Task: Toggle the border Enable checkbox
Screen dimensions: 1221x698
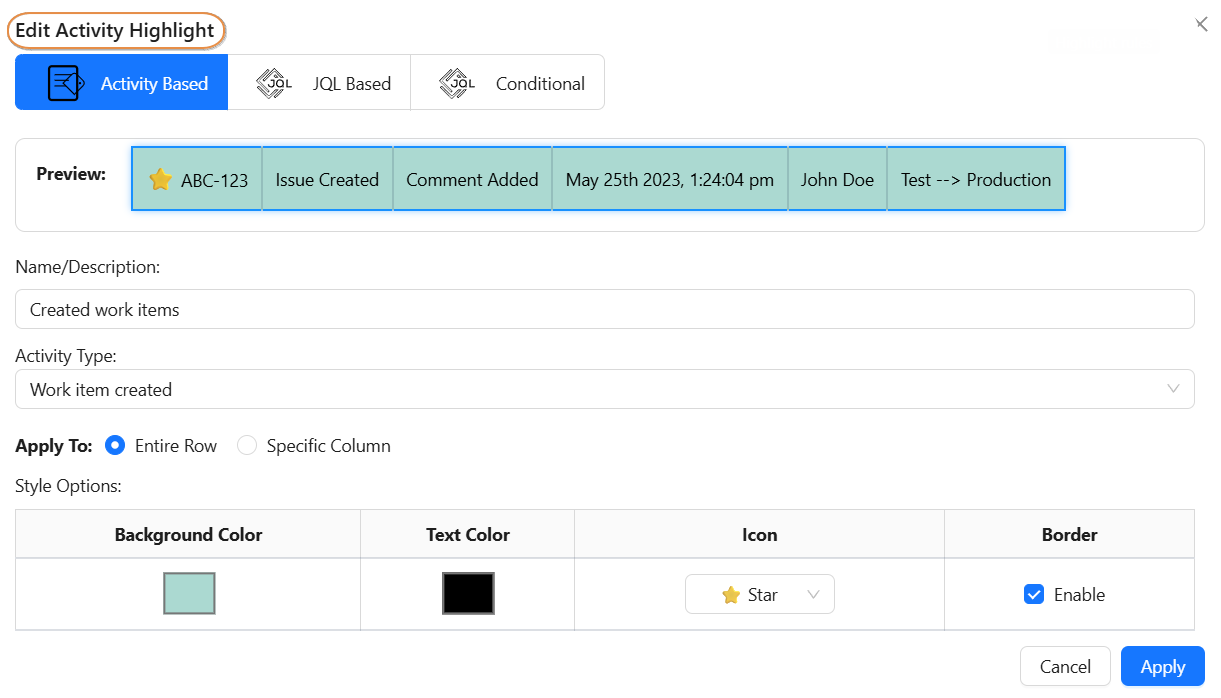Action: [1034, 595]
